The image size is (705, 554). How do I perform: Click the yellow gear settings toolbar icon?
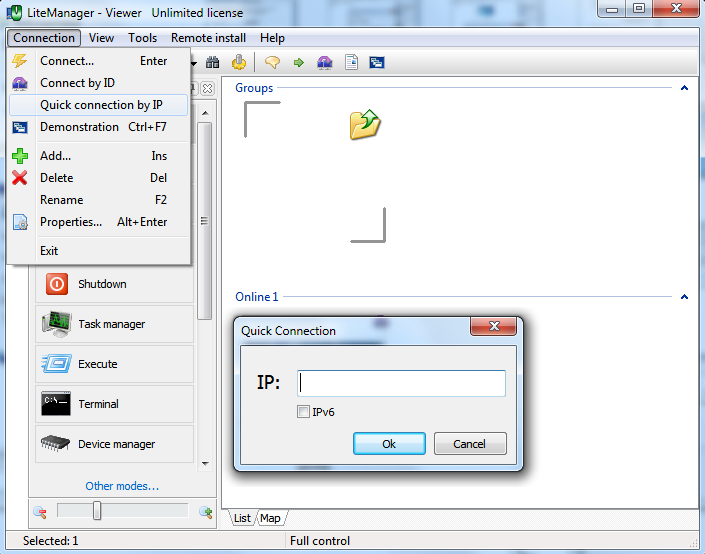(239, 62)
